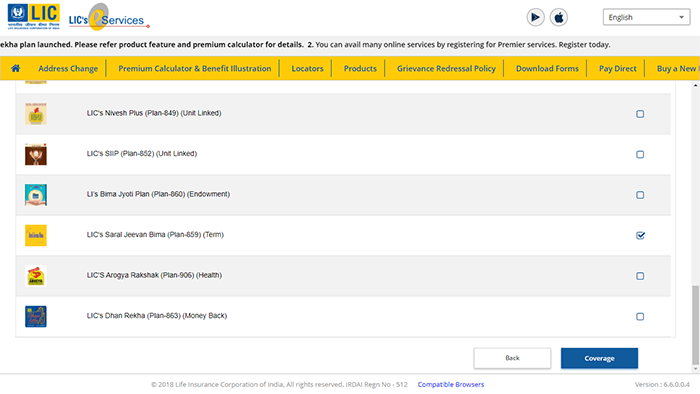The height and width of the screenshot is (394, 700).
Task: Open Premium Calculator & Benefit Illustration menu
Action: (195, 68)
